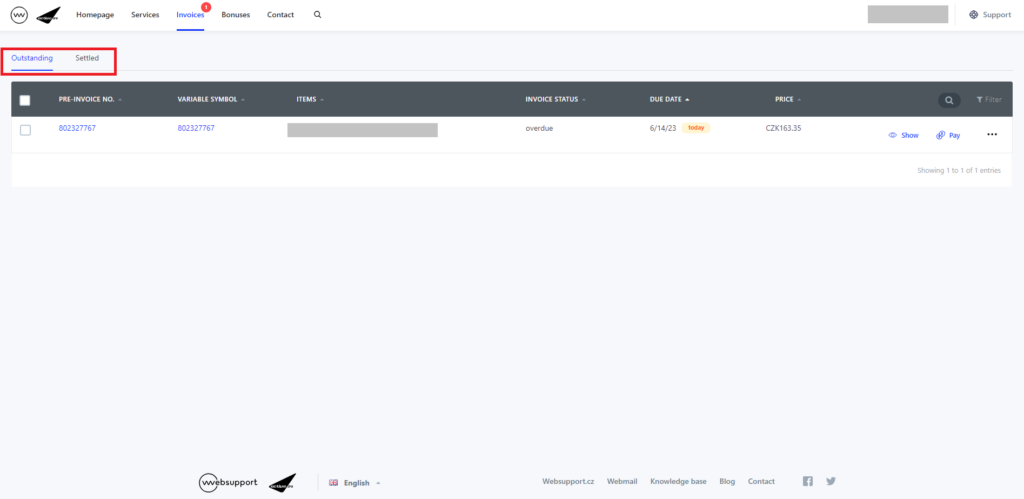
Task: Open Twitter page from footer icon
Action: click(x=830, y=482)
